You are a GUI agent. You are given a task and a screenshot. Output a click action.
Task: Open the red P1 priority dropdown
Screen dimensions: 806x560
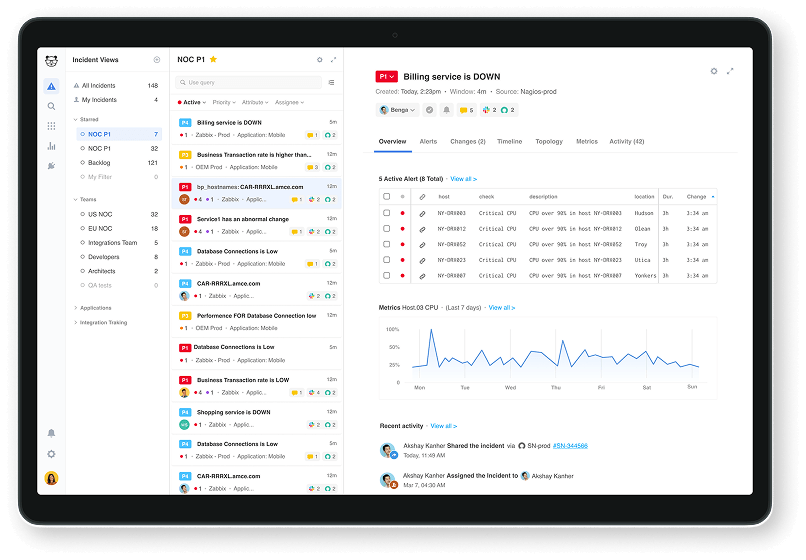coord(387,77)
